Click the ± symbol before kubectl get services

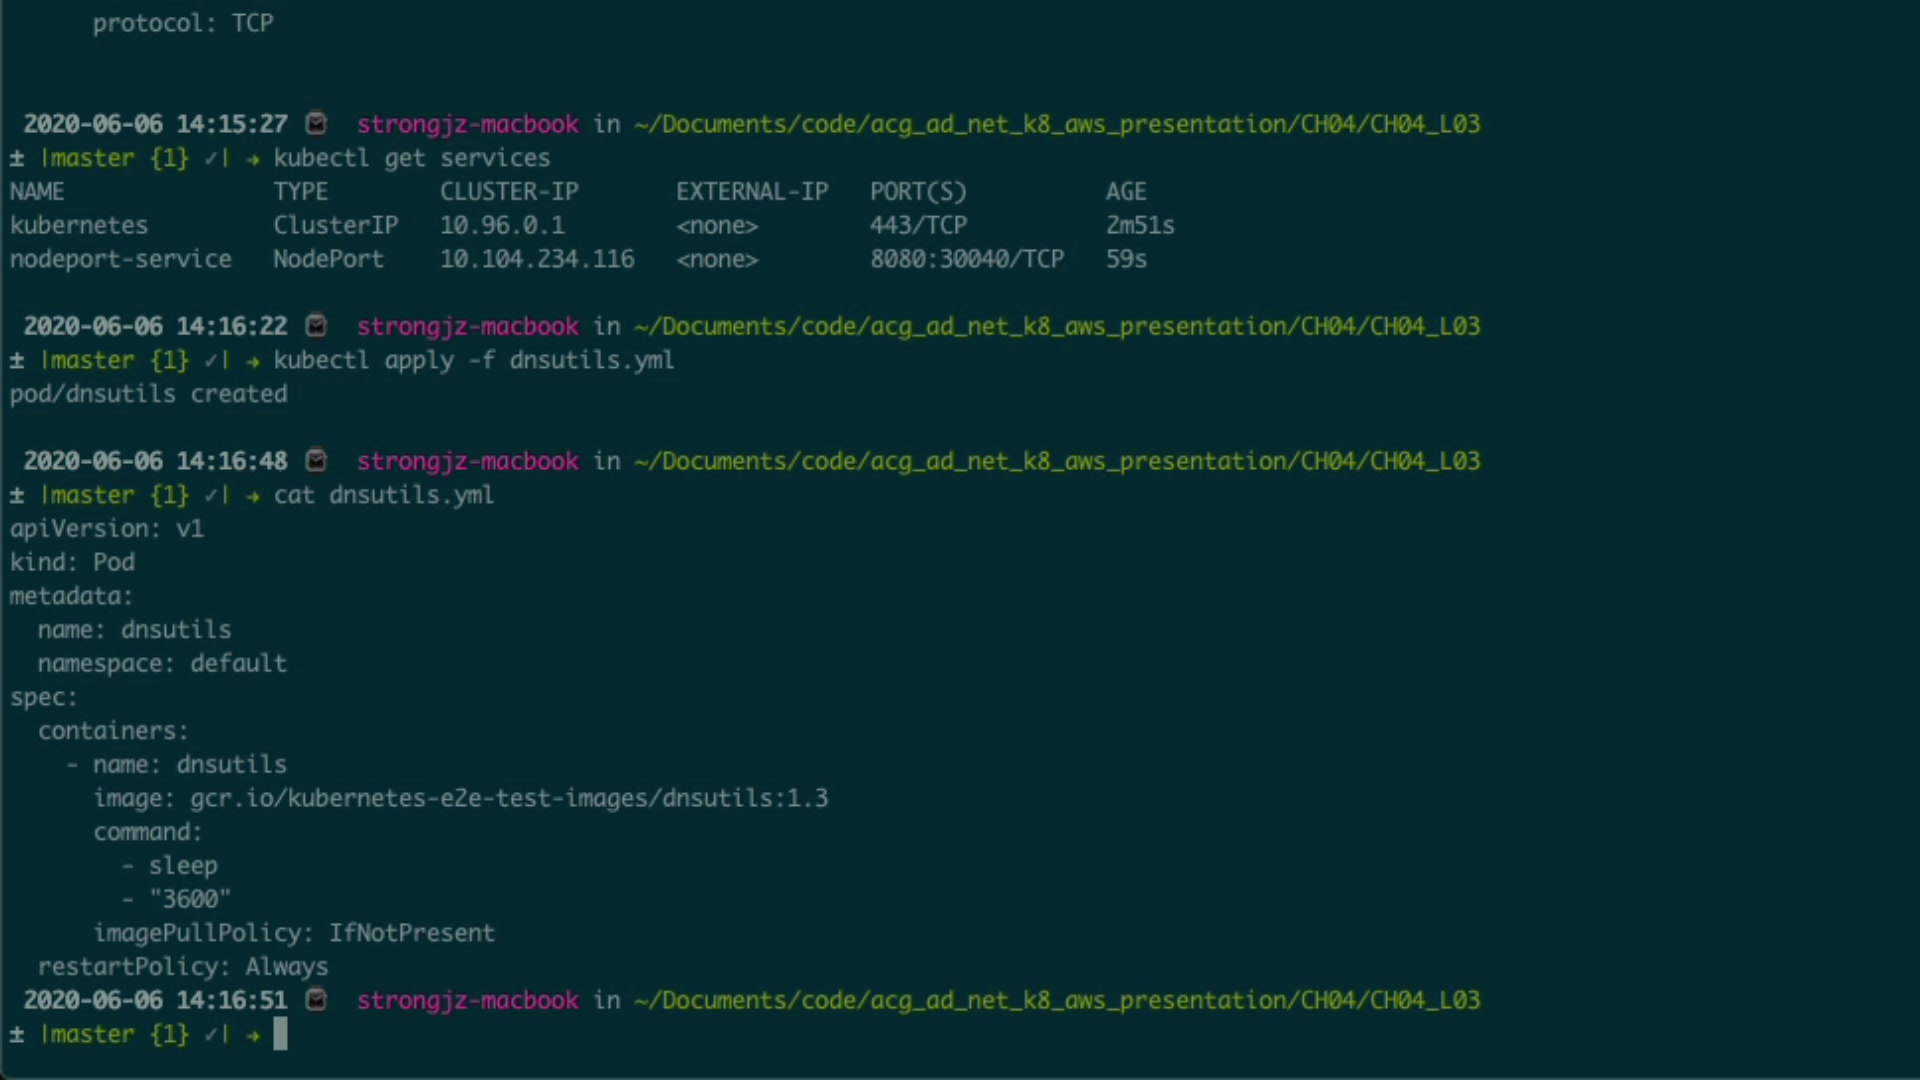click(x=17, y=158)
